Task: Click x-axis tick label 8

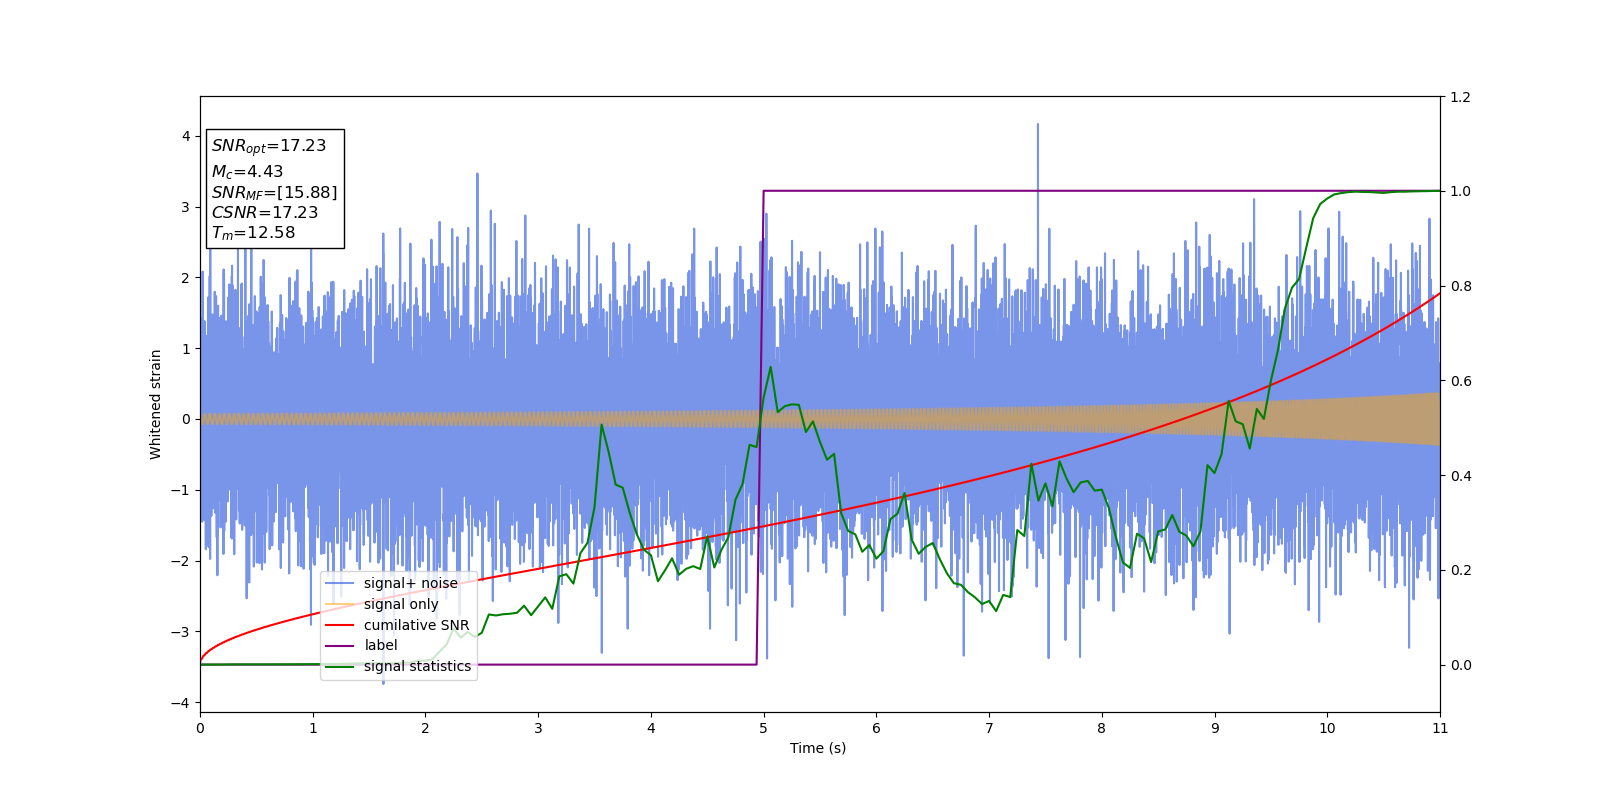Action: click(1102, 728)
